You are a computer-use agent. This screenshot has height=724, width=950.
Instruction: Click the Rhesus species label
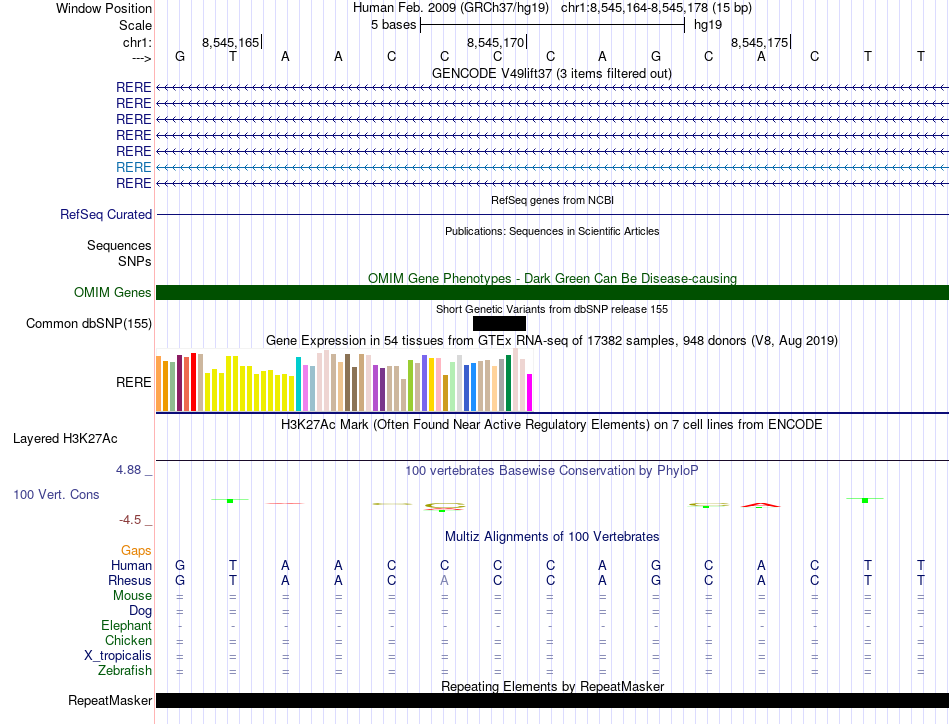(130, 580)
